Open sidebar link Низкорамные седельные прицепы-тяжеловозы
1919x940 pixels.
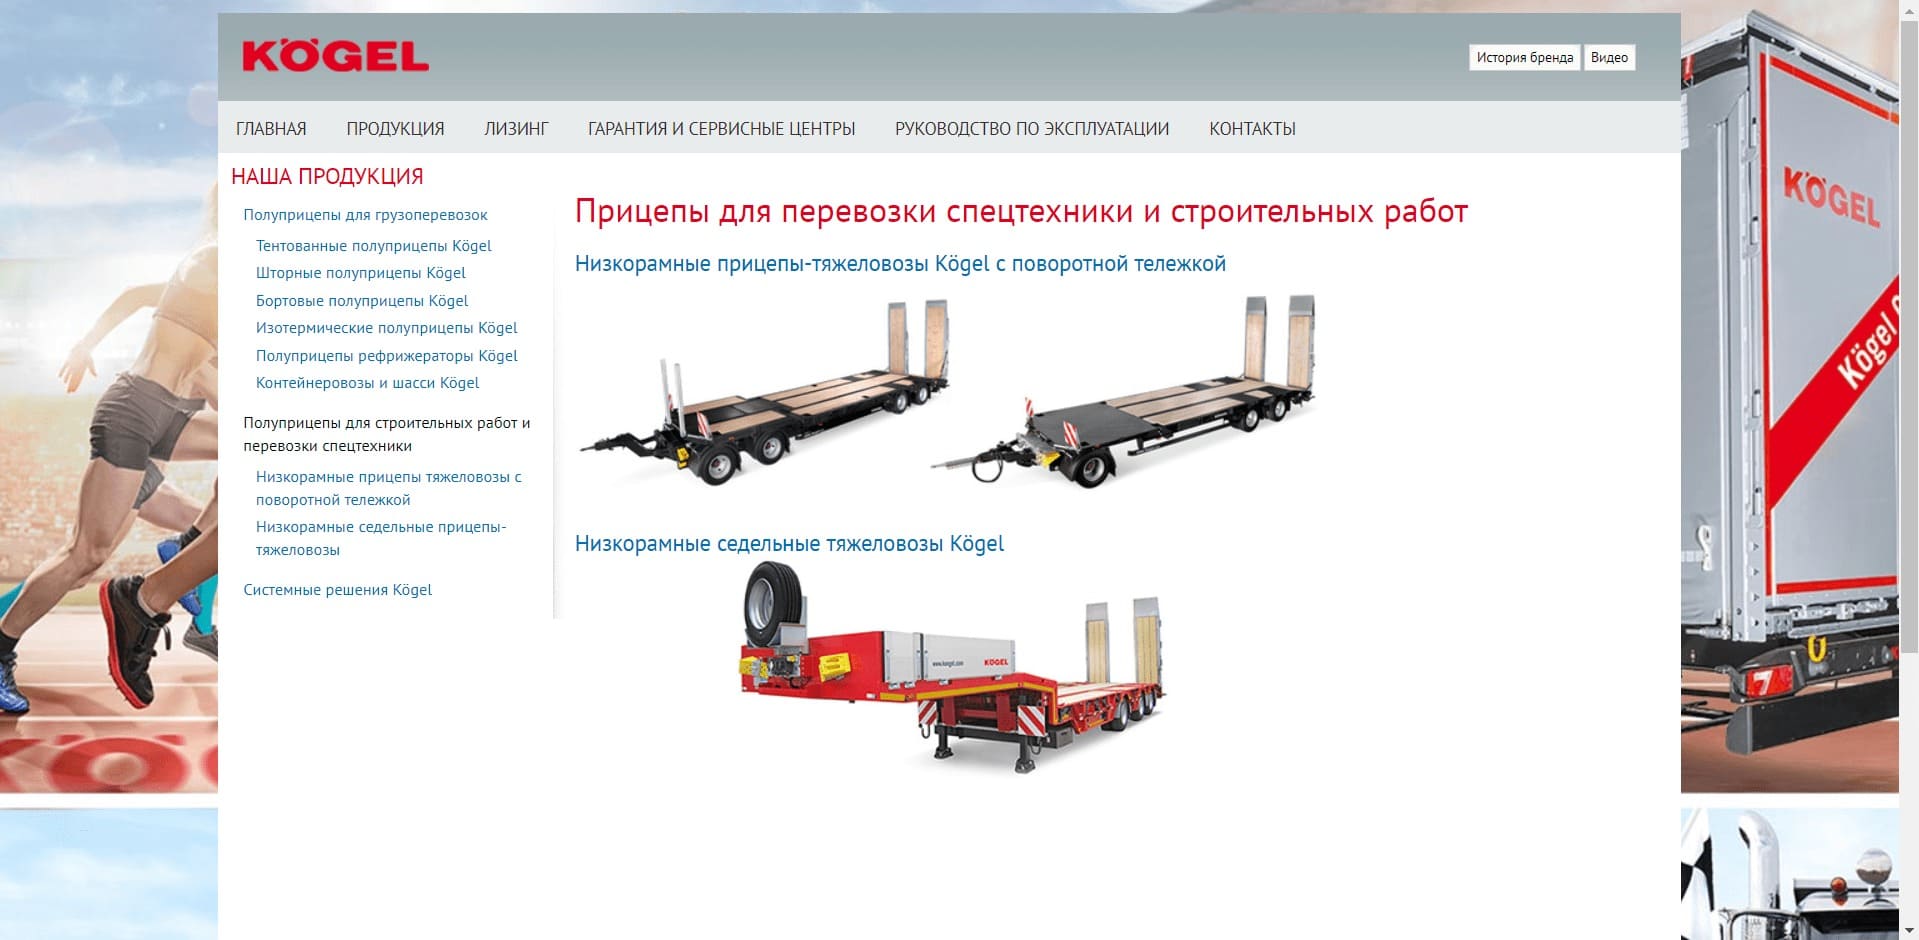coord(380,538)
